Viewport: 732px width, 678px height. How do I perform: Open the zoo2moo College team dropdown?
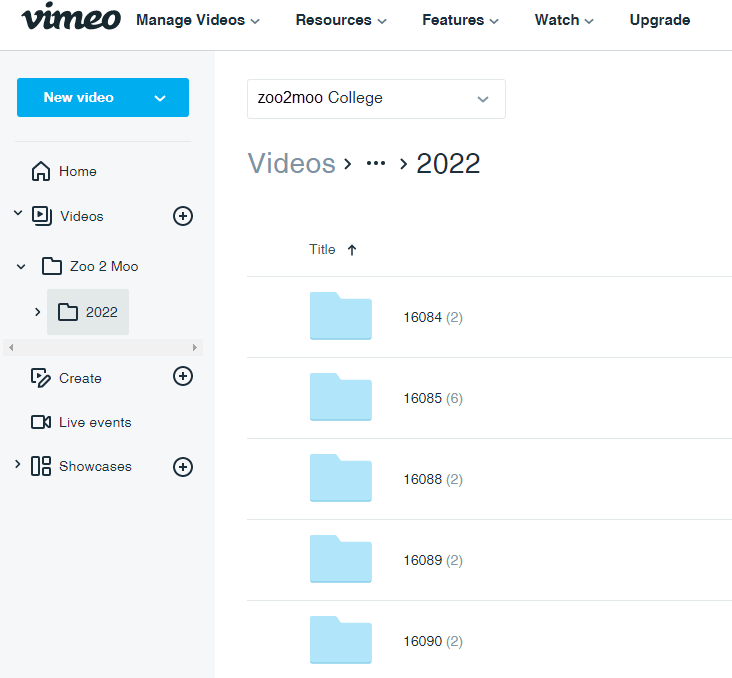click(376, 99)
